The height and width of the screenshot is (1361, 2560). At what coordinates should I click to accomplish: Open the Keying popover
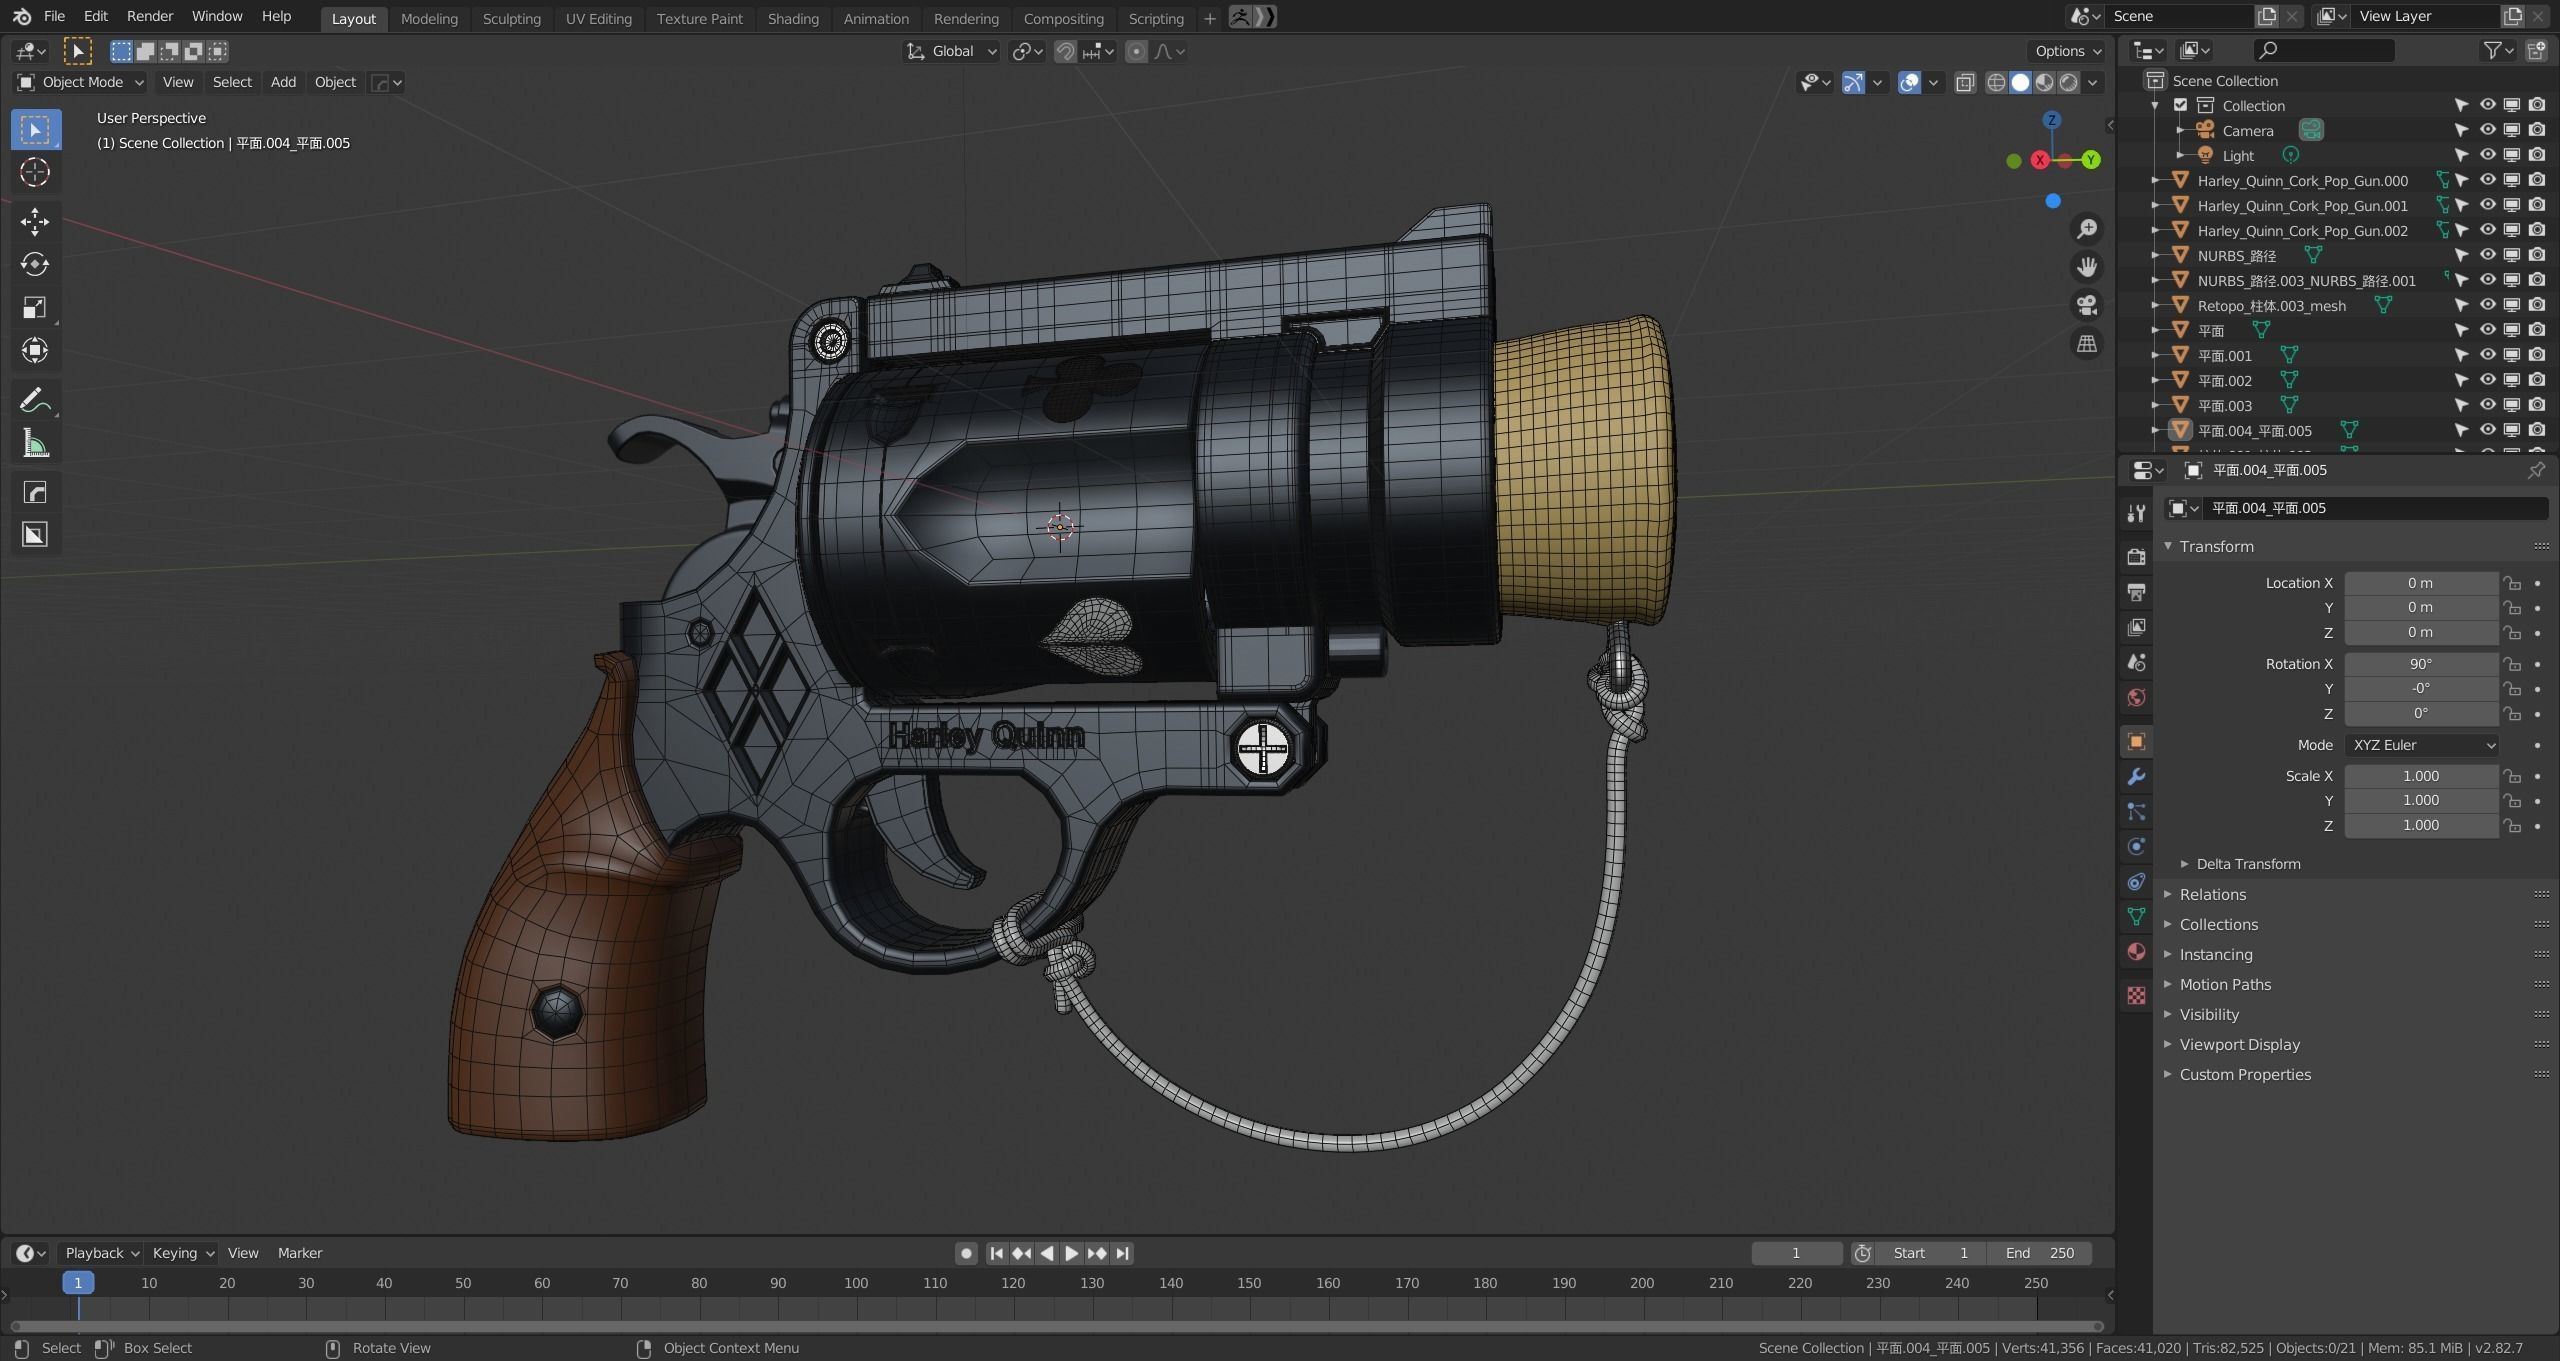(182, 1253)
